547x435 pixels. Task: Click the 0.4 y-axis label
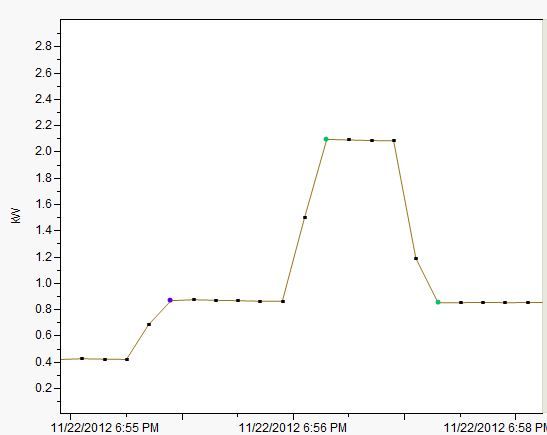click(x=43, y=362)
